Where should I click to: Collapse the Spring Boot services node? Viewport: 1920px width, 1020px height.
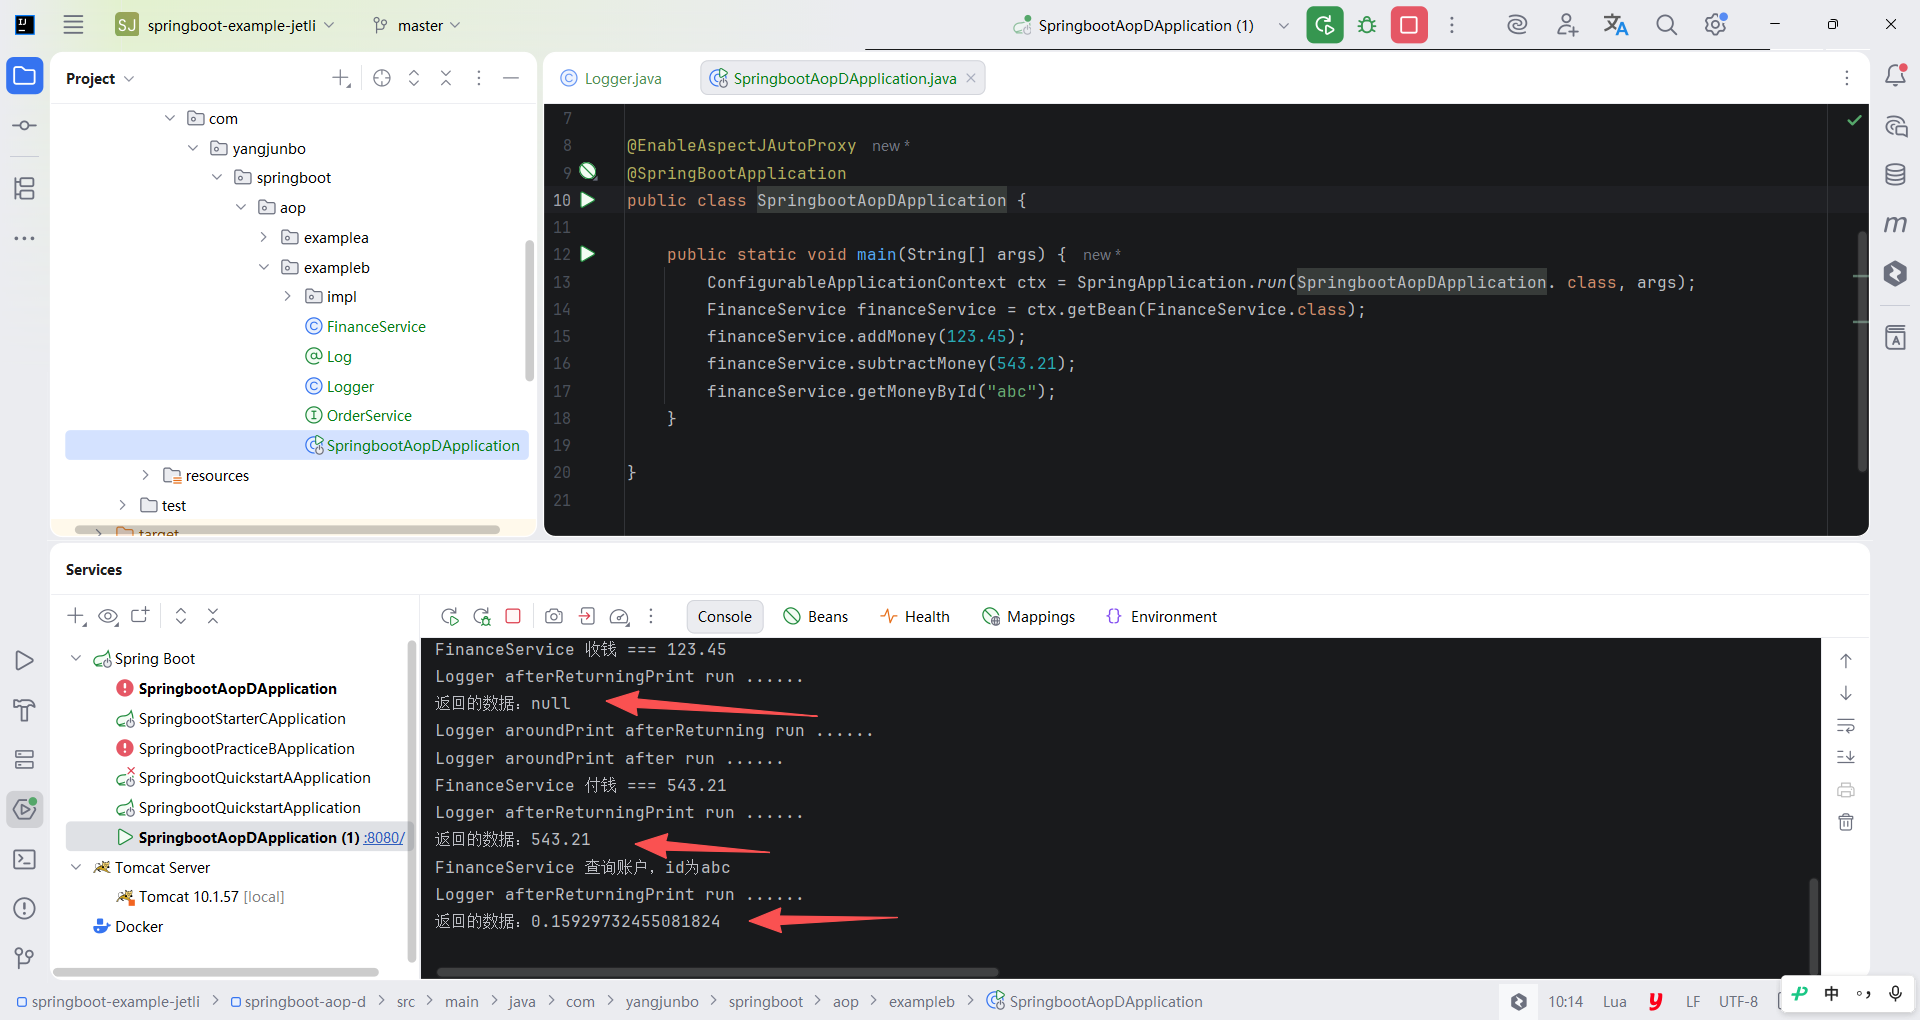point(76,658)
